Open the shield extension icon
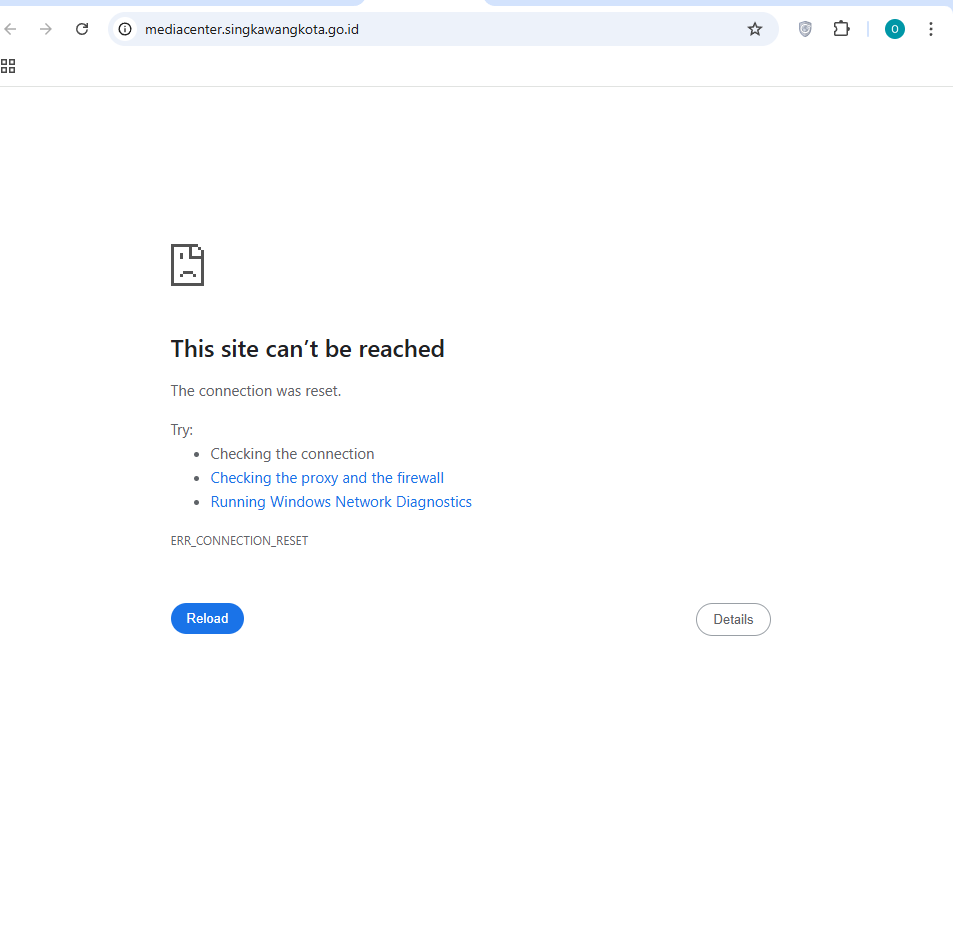This screenshot has height=934, width=953. point(805,29)
